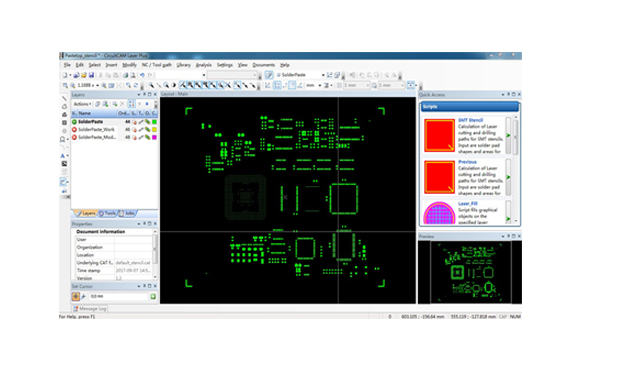Click the Scripts header bar
Image resolution: width=640 pixels, height=370 pixels.
tap(469, 107)
